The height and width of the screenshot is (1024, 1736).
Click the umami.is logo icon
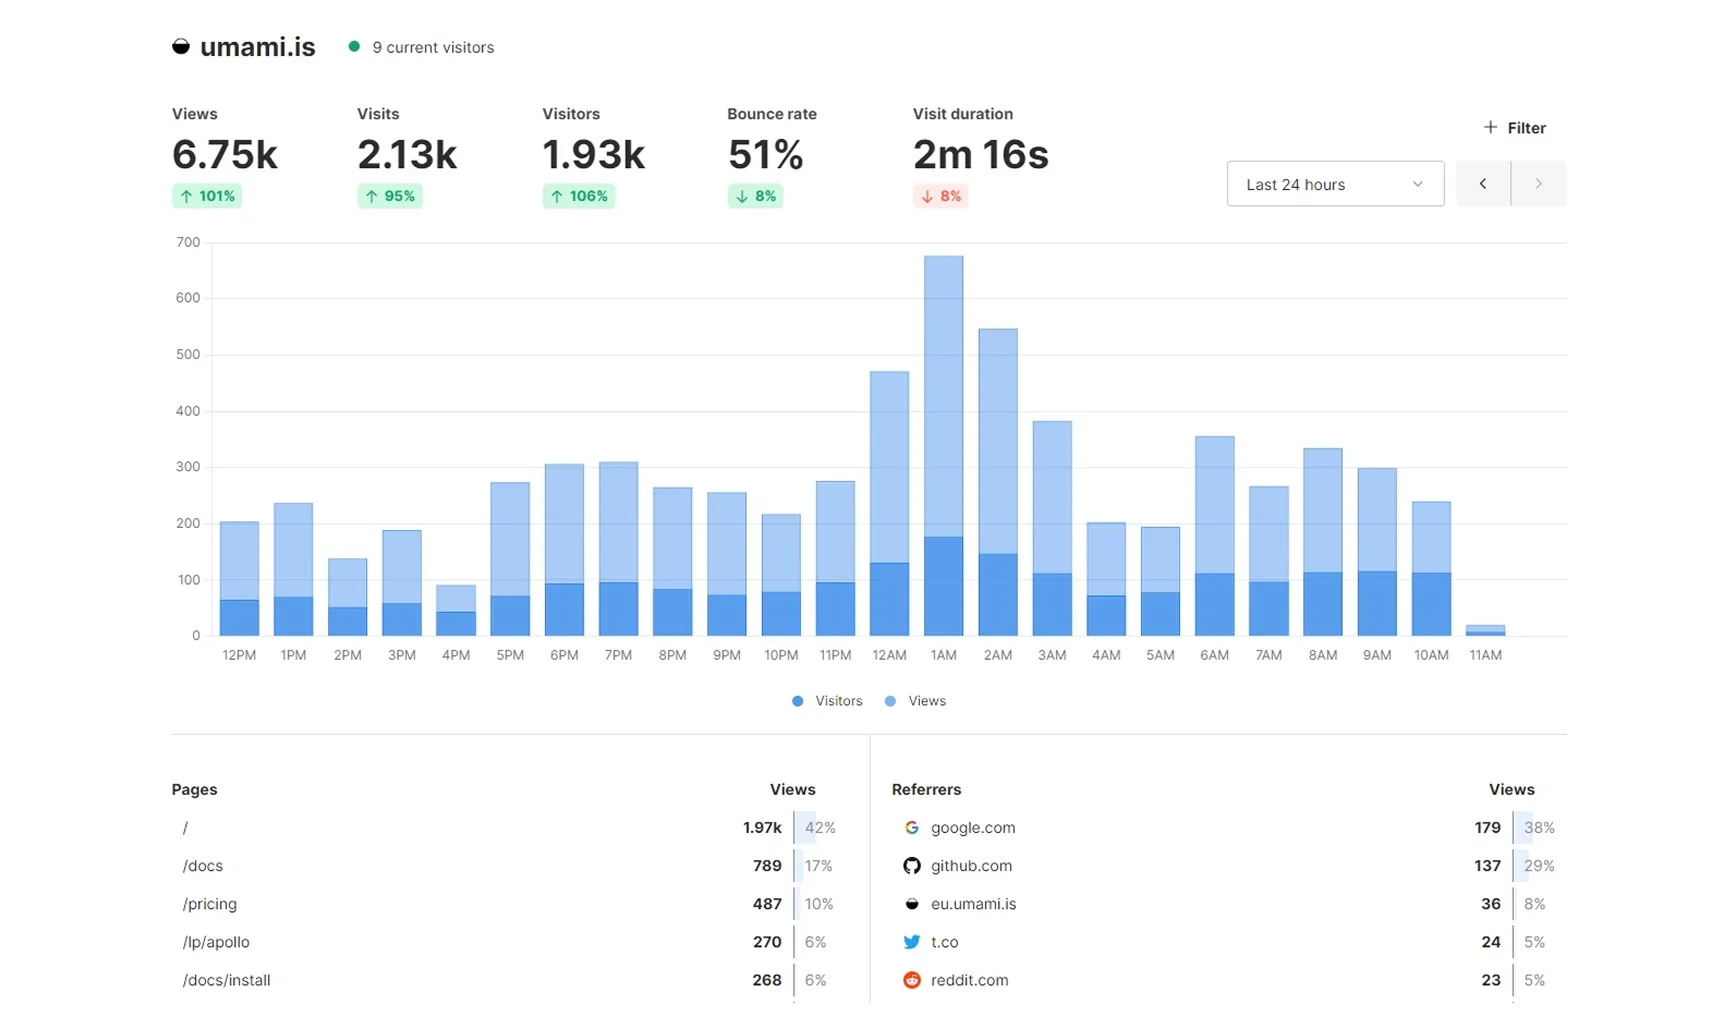[x=181, y=47]
